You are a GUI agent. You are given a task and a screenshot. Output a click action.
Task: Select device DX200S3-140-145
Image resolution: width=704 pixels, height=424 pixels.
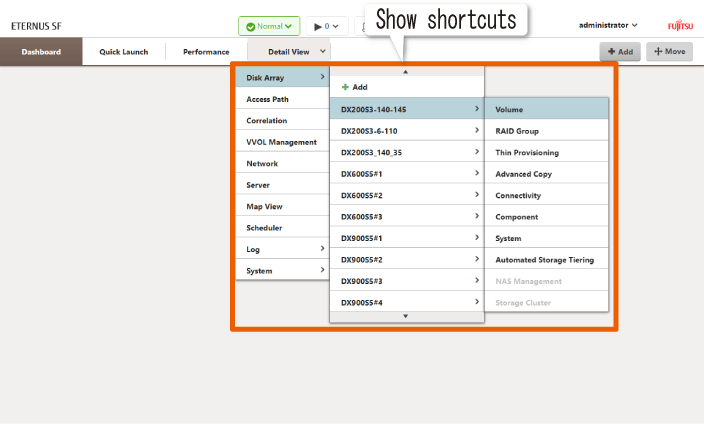click(x=407, y=109)
